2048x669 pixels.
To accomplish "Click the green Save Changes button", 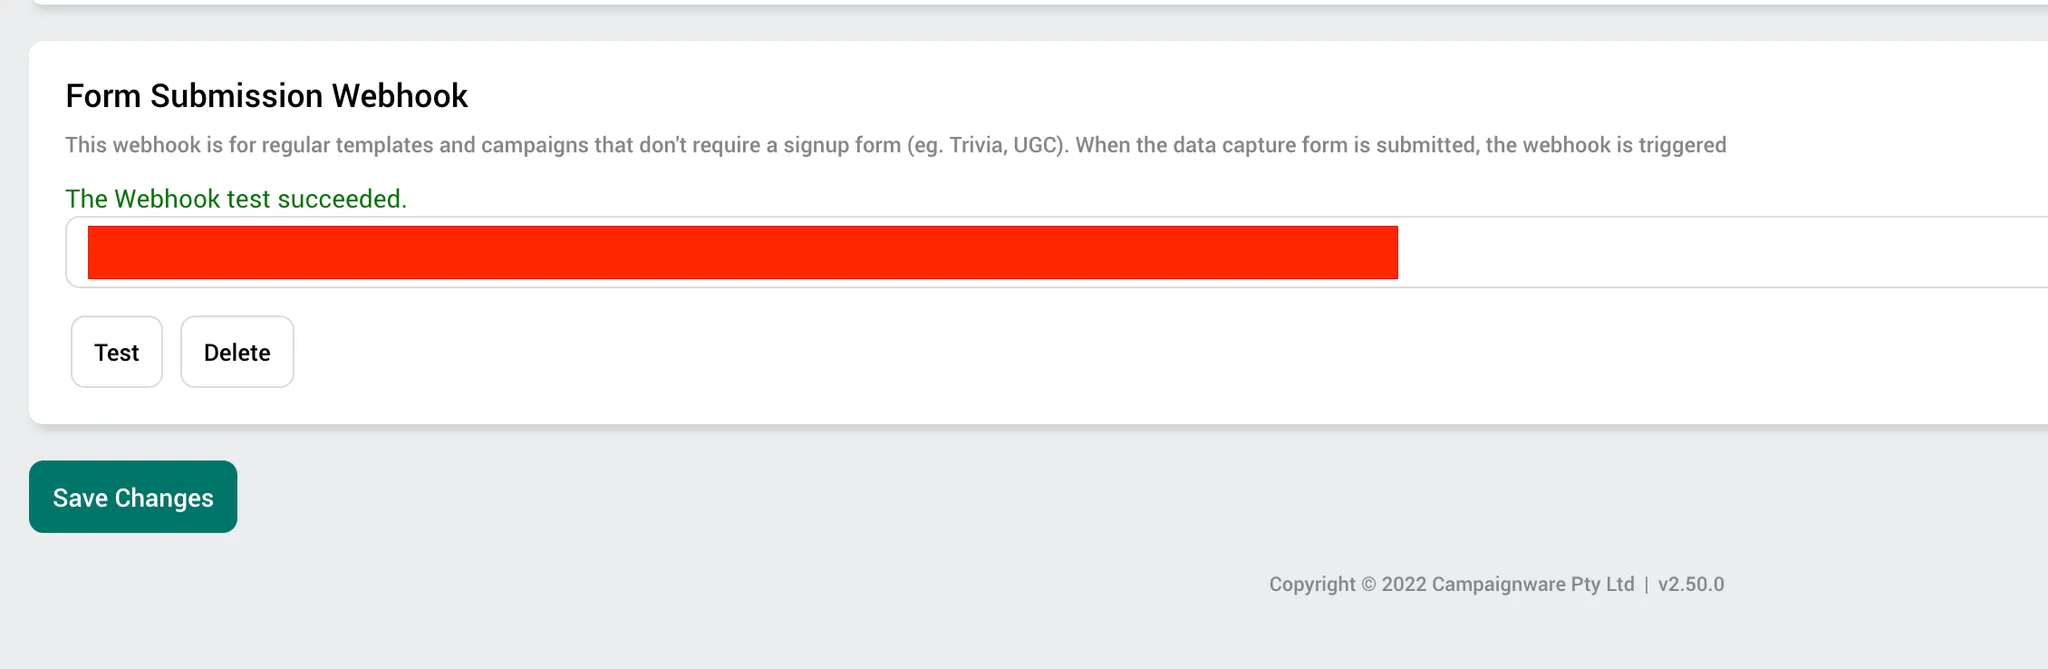I will coord(133,497).
